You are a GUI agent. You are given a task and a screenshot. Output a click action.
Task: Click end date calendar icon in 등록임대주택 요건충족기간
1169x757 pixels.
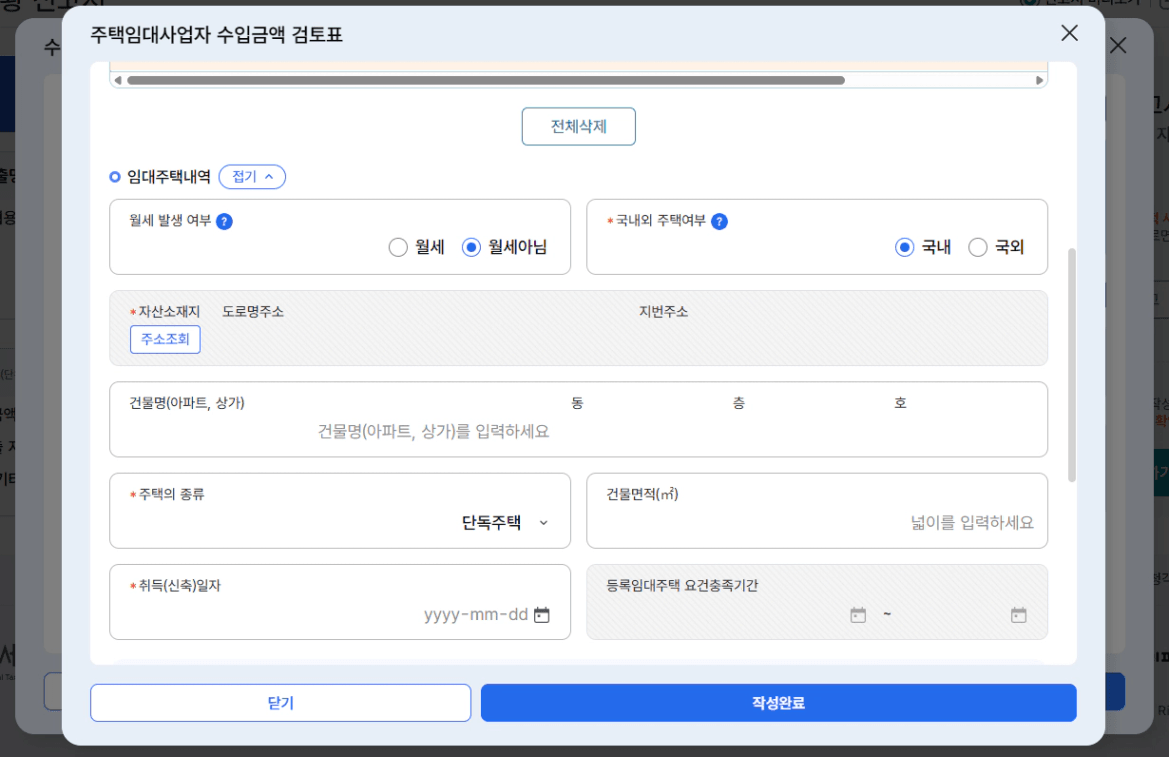pos(1018,615)
